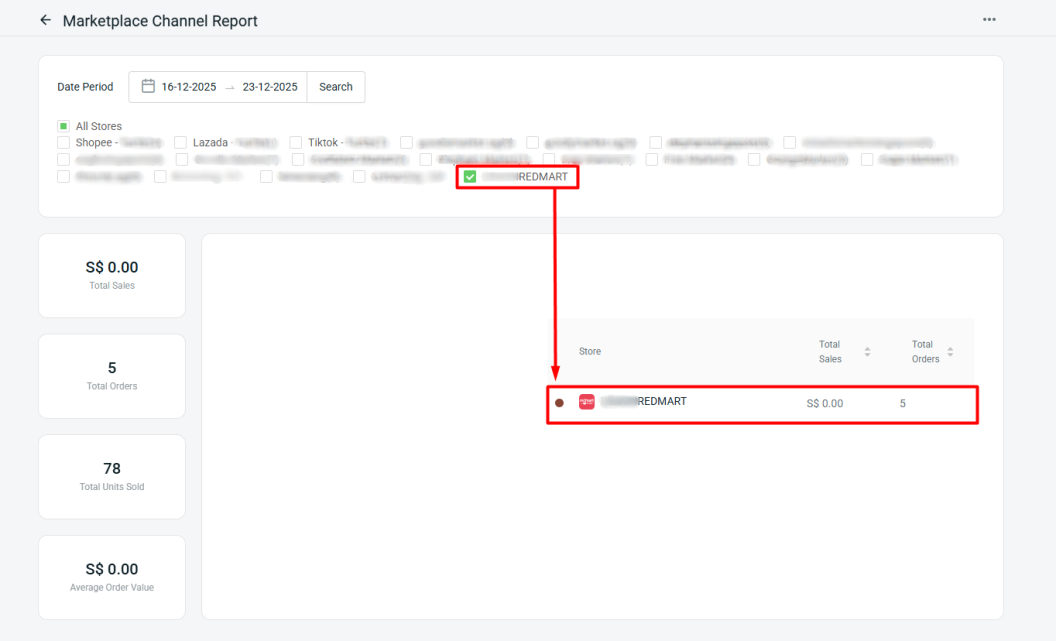Select the Total Units Sold card
Screen dimensions: 1056x641
(x=112, y=476)
